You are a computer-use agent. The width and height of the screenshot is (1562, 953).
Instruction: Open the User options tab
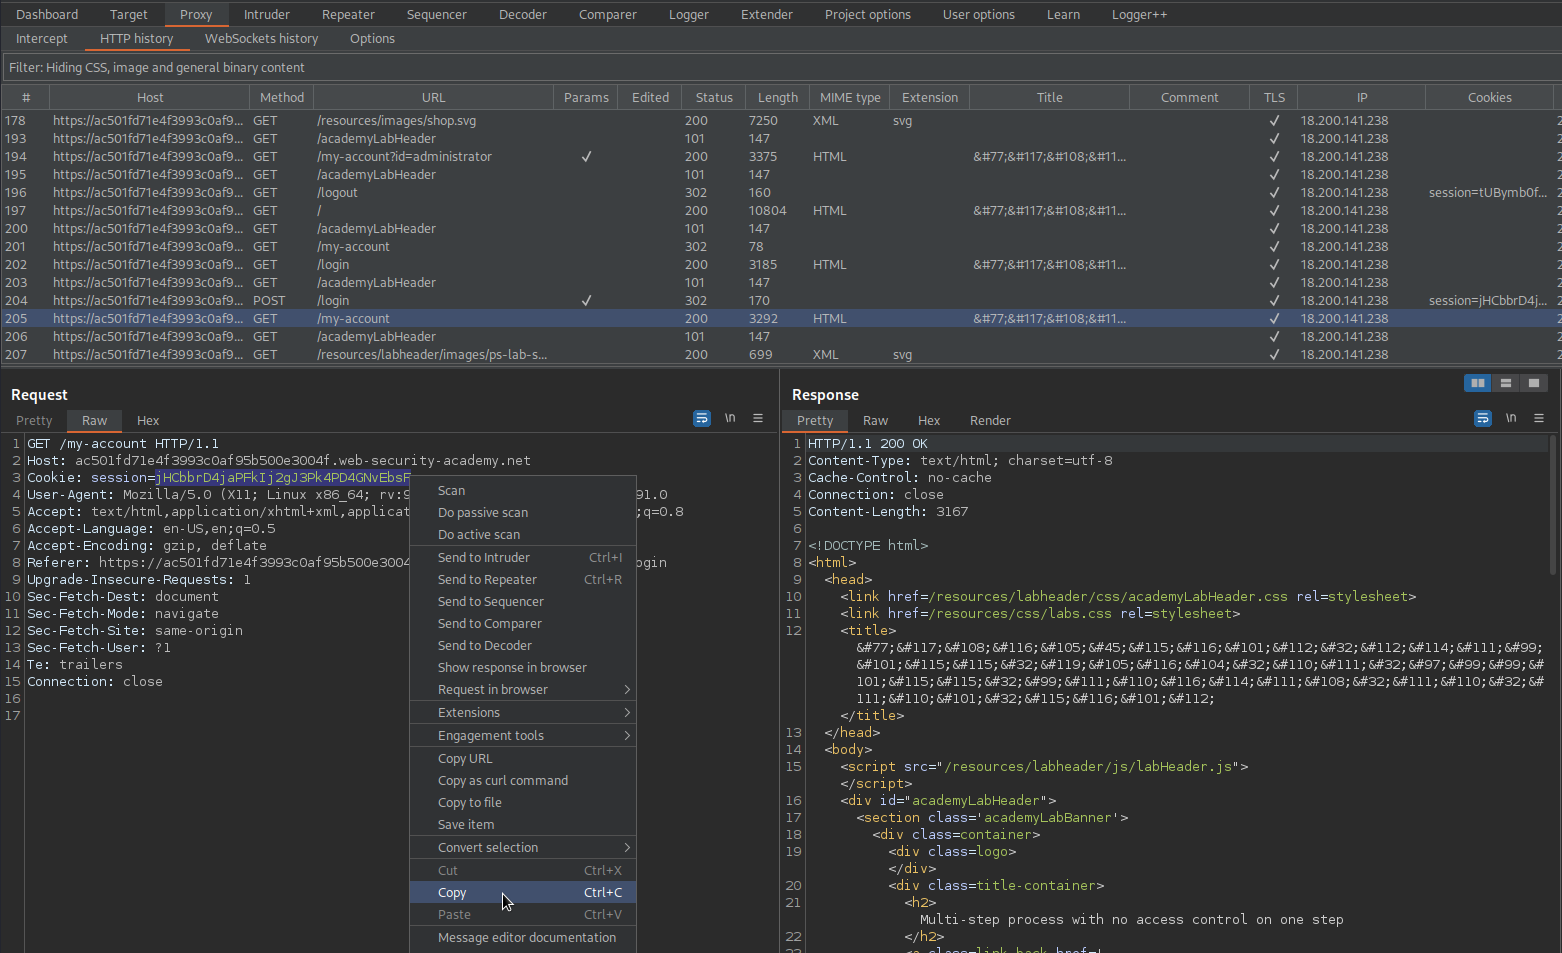(979, 14)
